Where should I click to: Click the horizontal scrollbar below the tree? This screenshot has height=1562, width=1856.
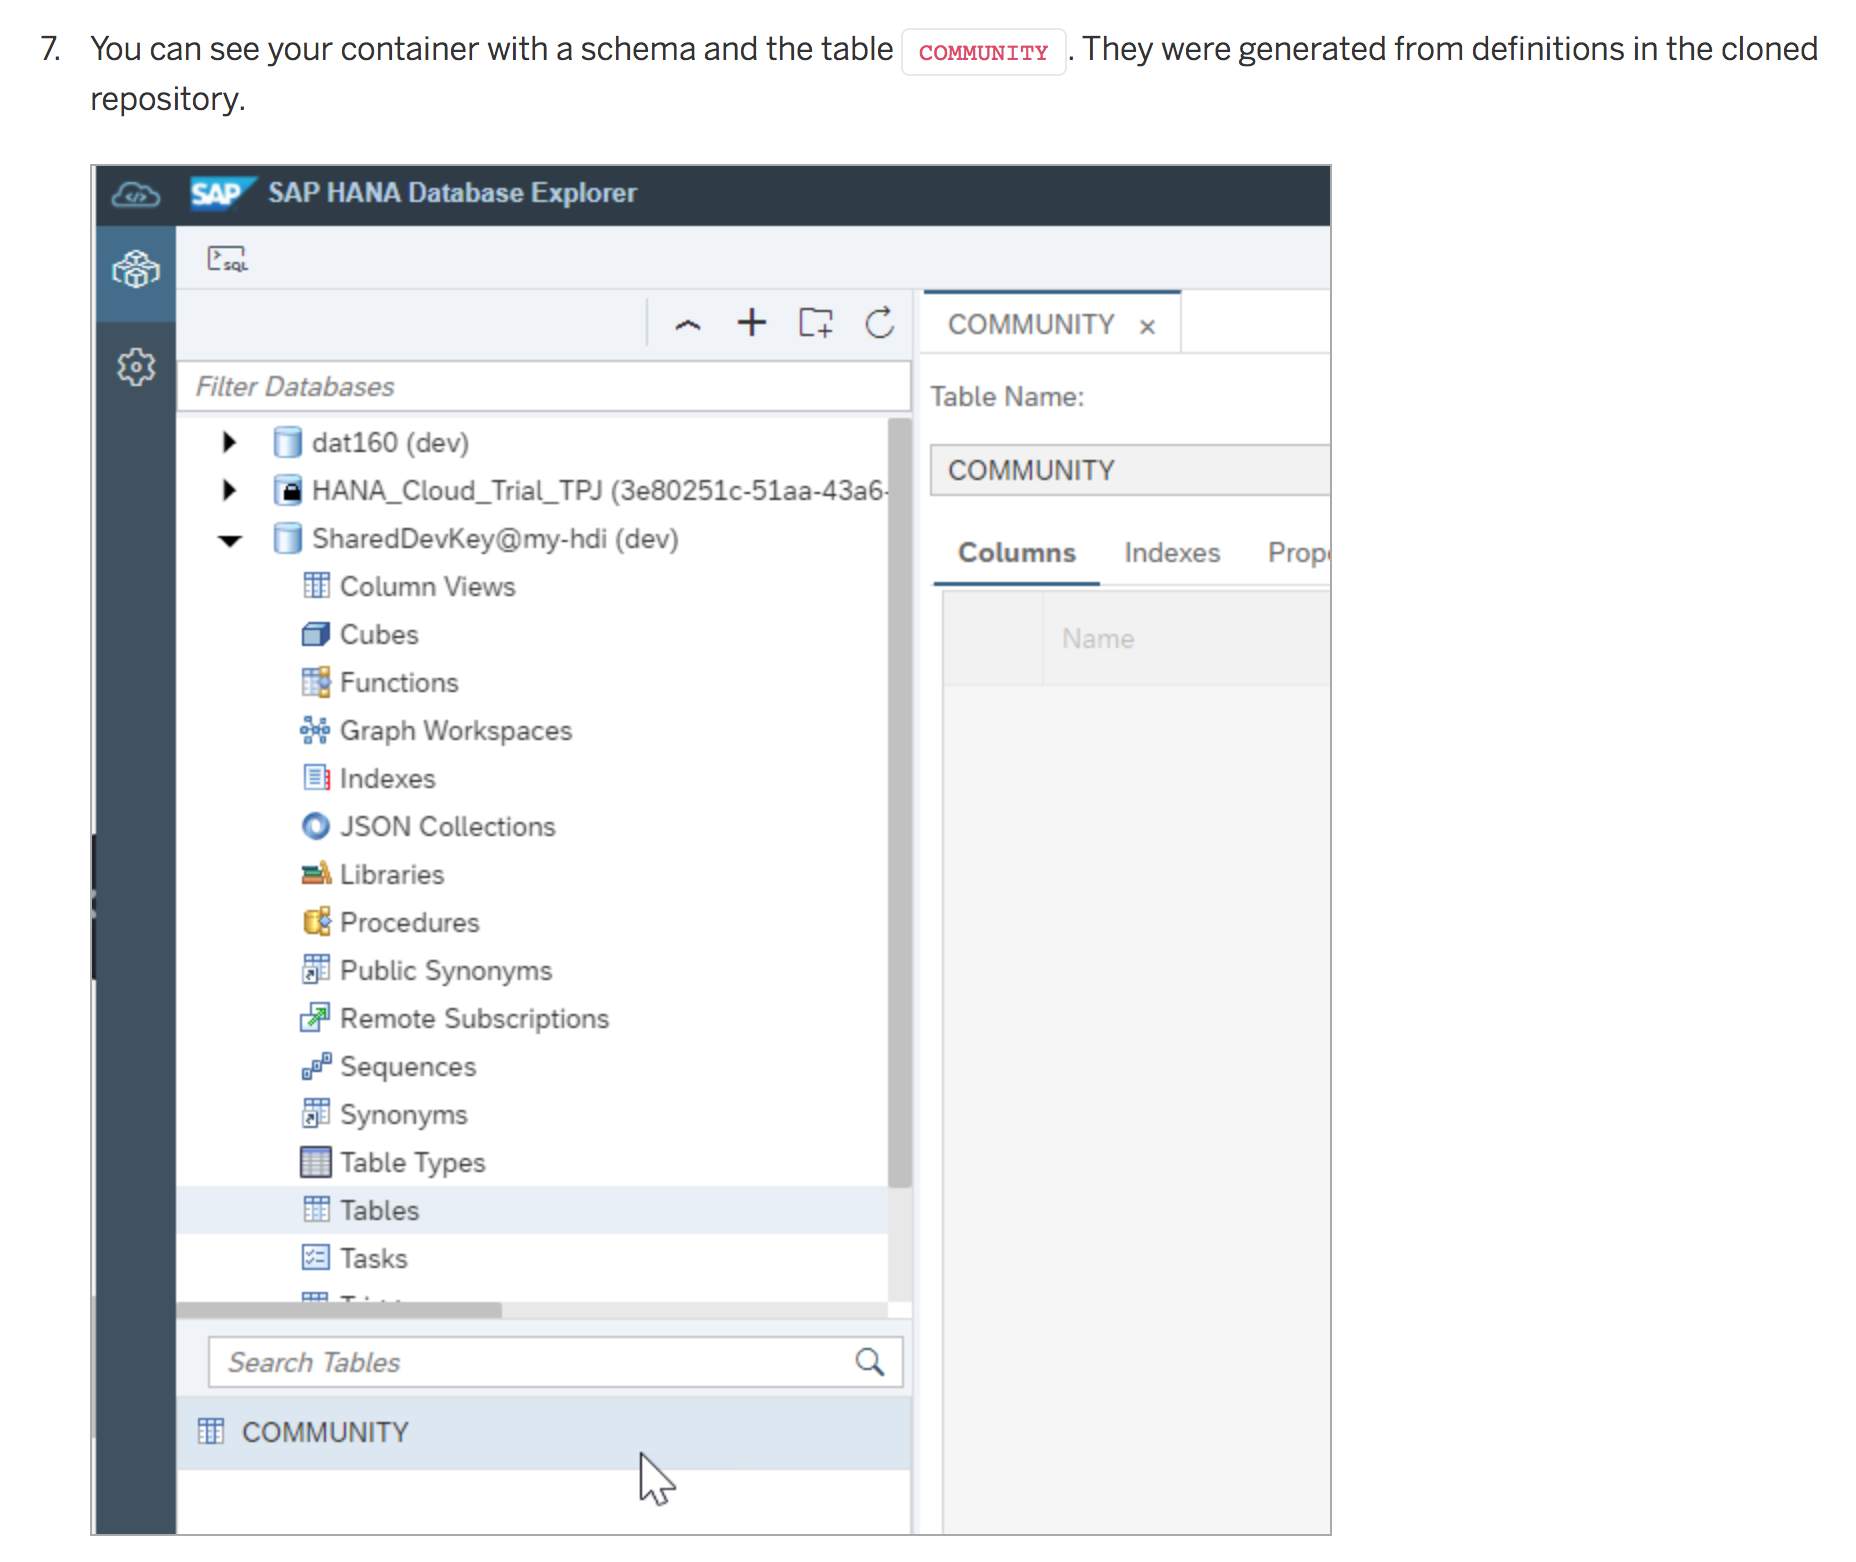coord(340,1307)
